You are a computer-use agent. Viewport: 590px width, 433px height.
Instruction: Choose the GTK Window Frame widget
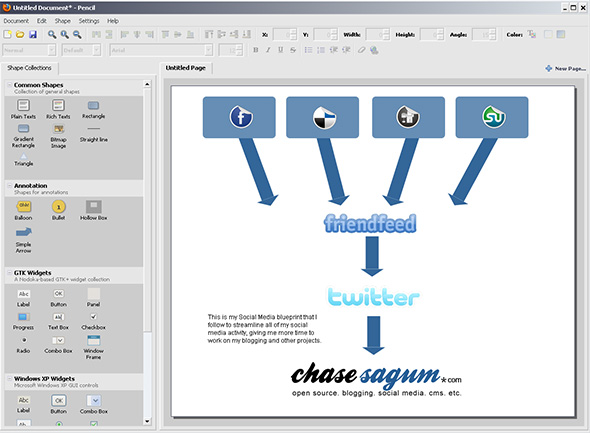coord(93,347)
